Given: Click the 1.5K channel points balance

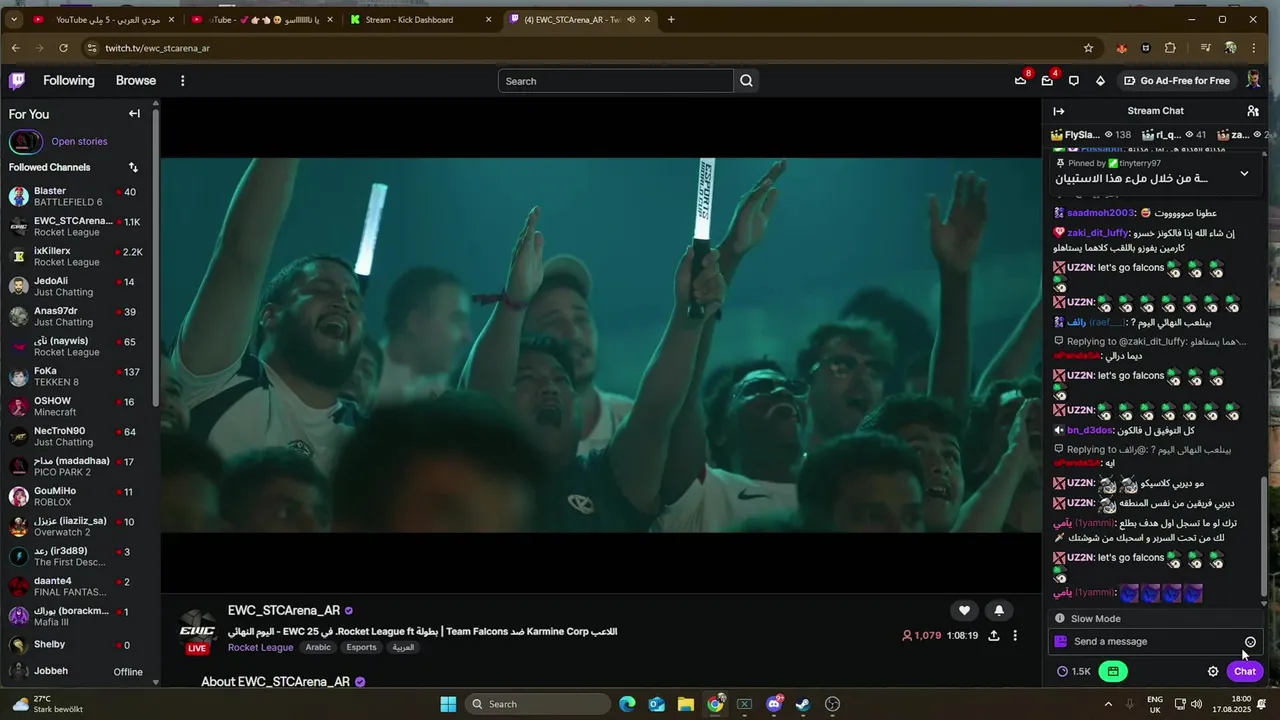Looking at the screenshot, I should pyautogui.click(x=1074, y=672).
